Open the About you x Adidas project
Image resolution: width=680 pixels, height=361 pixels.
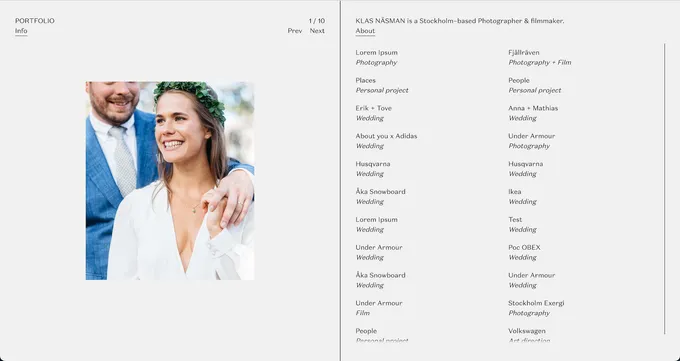386,141
